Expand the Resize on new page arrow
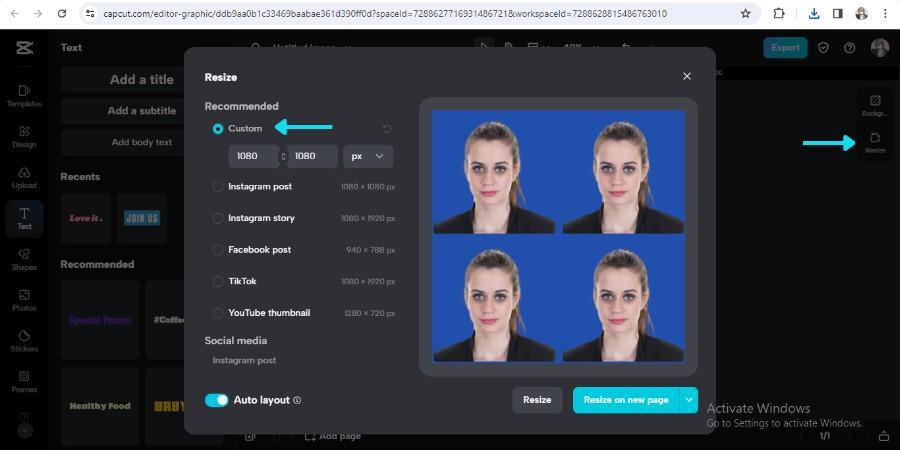Viewport: 900px width, 450px height. pos(689,400)
